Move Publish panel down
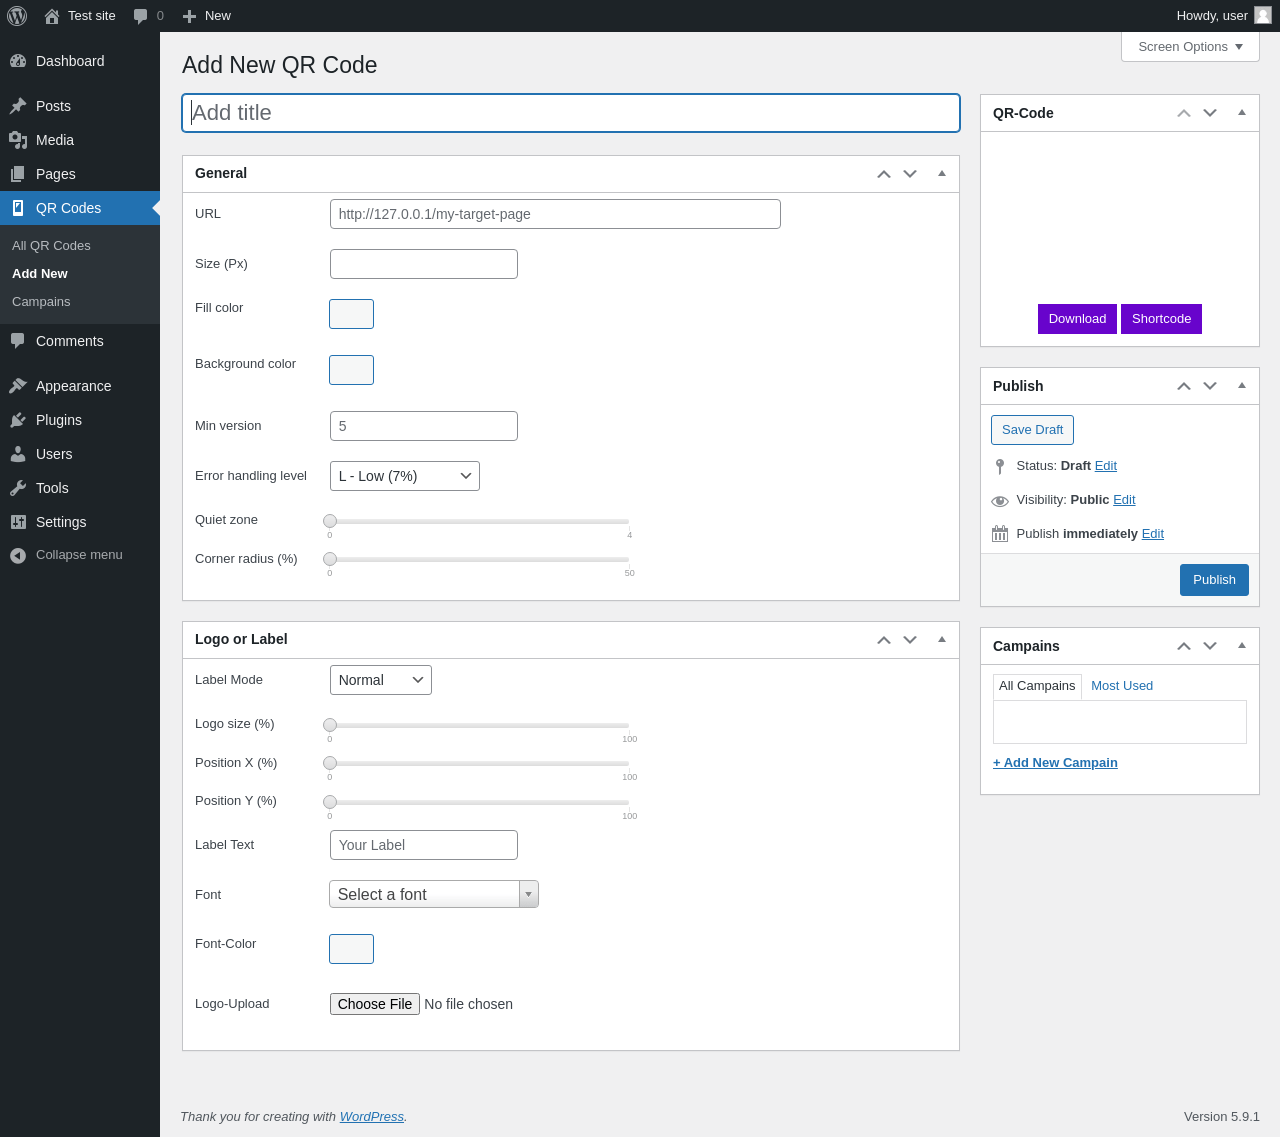Screen dimensions: 1280x1137 pyautogui.click(x=1210, y=386)
